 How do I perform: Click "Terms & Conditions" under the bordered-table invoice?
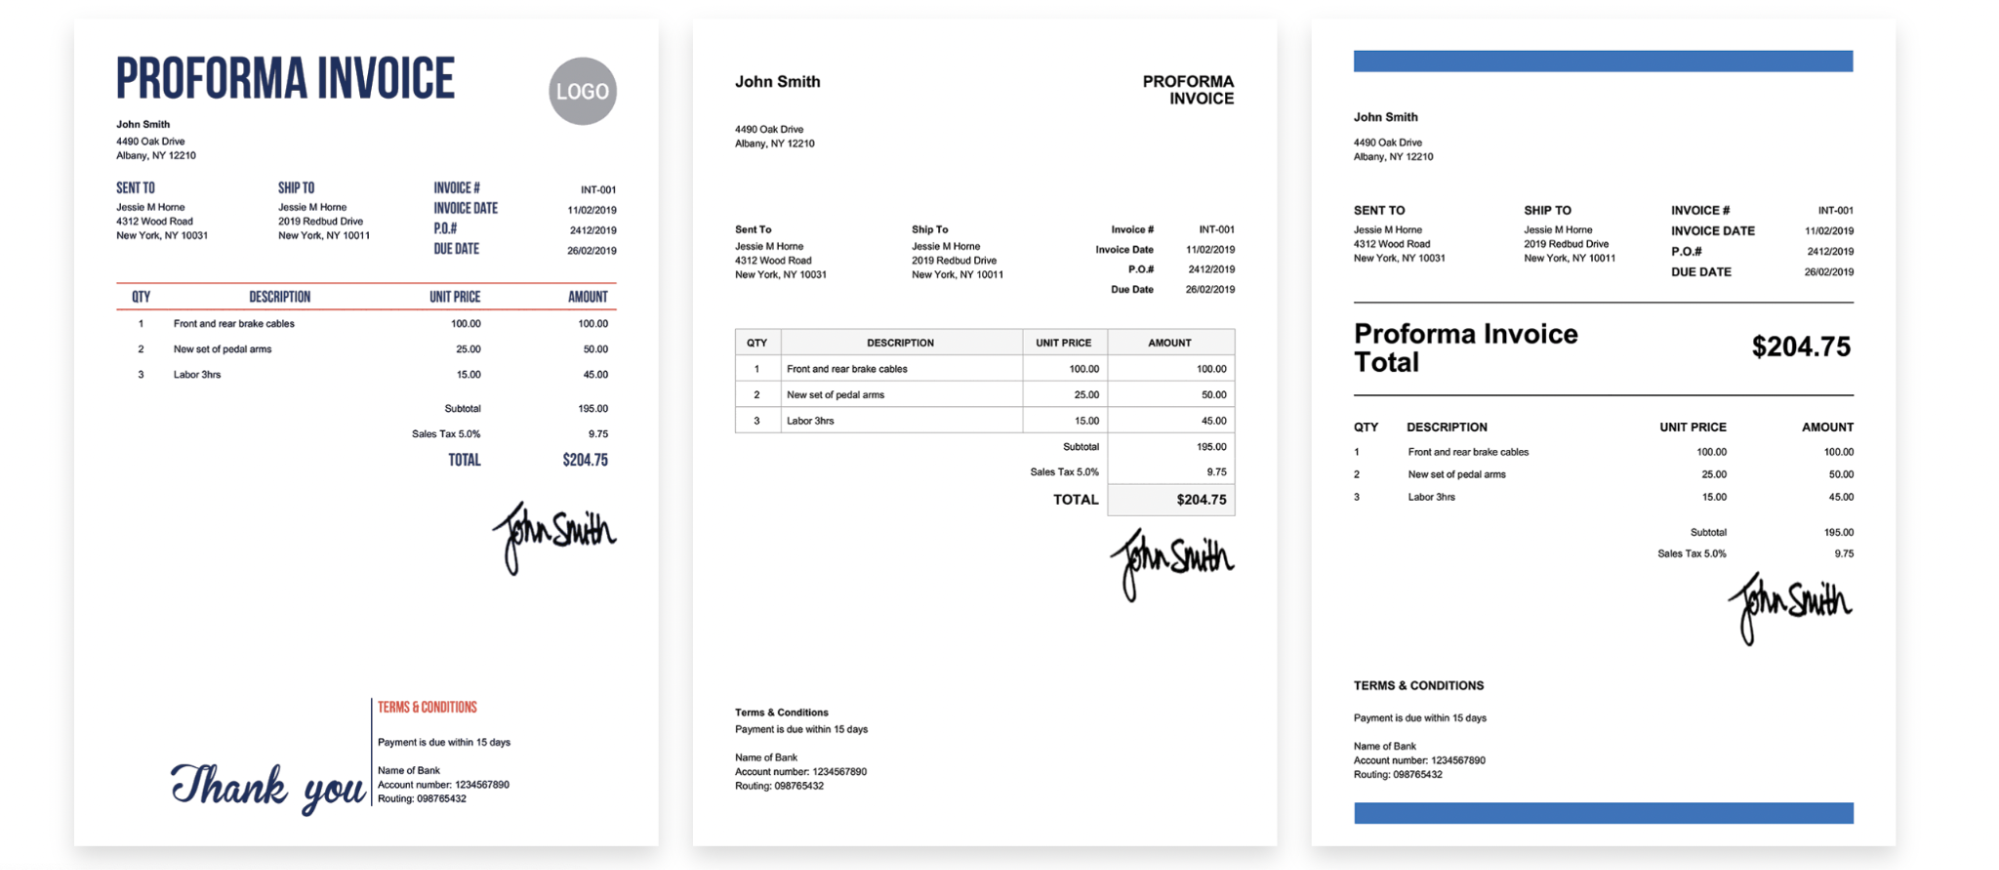pos(781,712)
